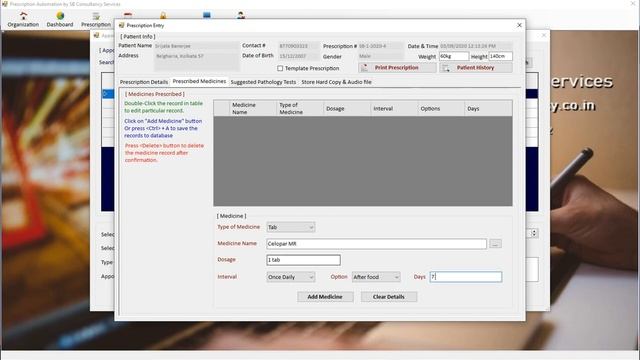Click the Height field showing 140cm
This screenshot has width=640, height=360.
pos(500,56)
